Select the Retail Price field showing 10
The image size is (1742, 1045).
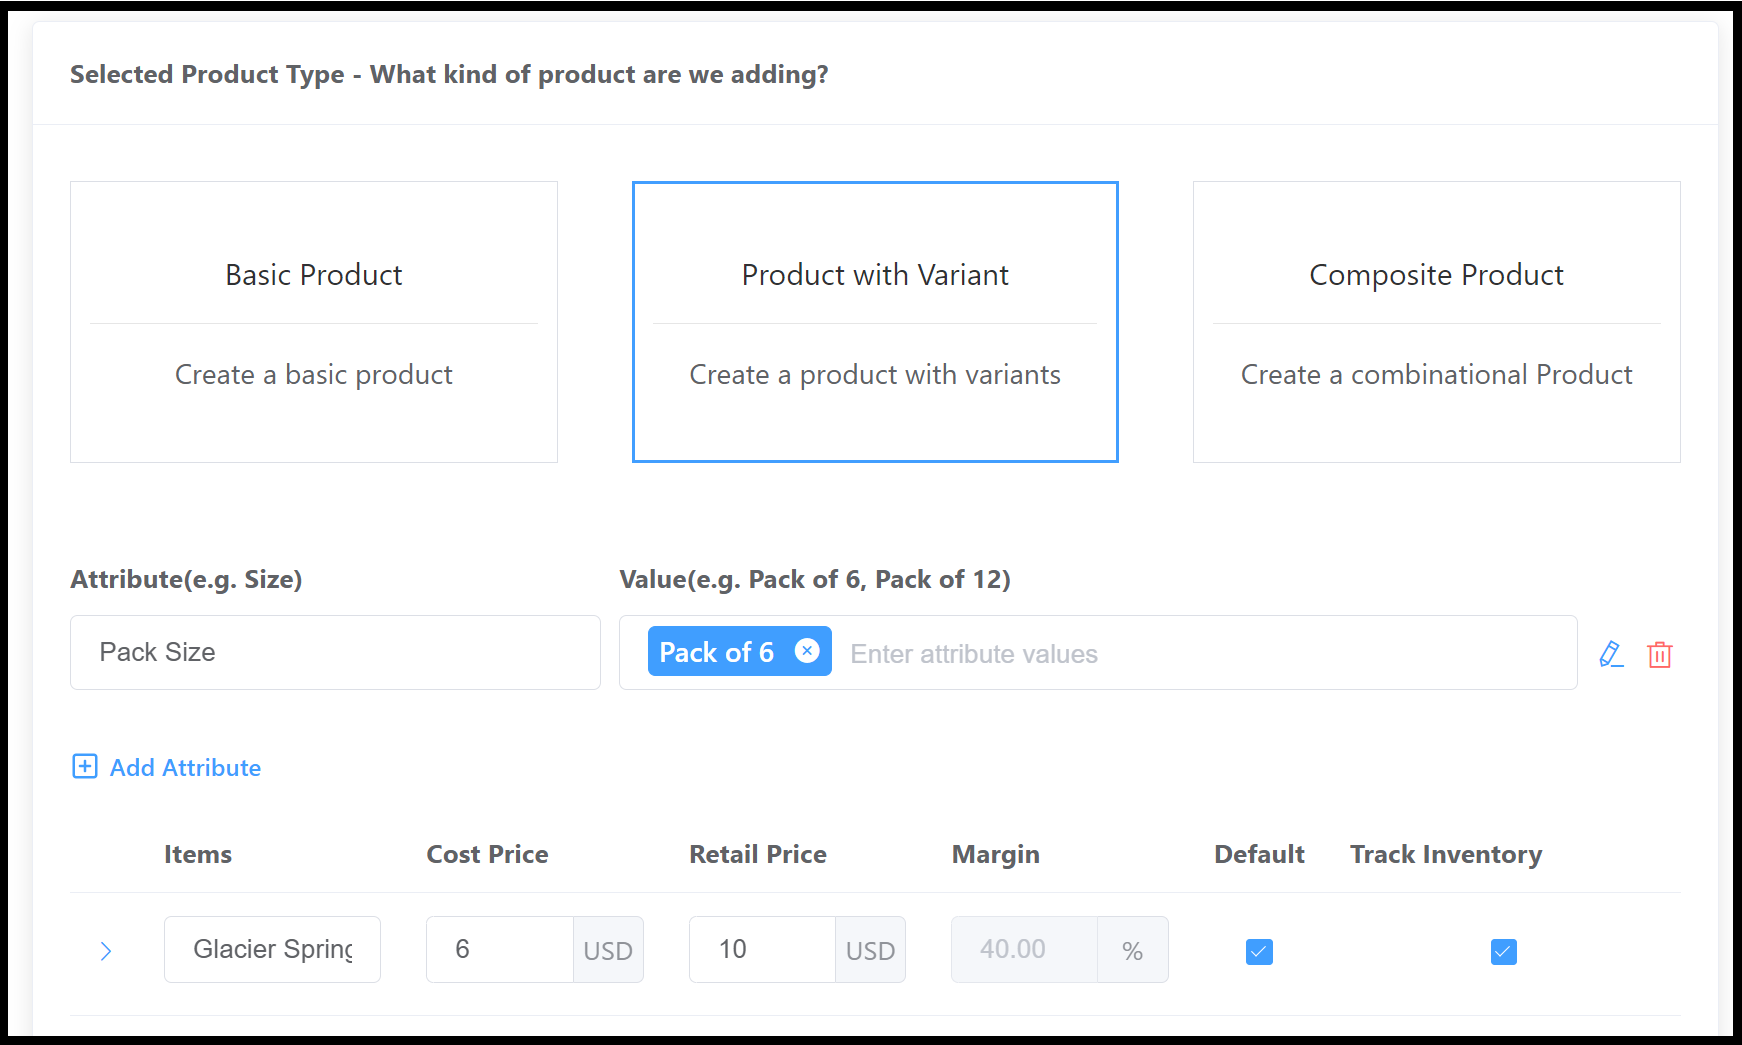click(762, 949)
